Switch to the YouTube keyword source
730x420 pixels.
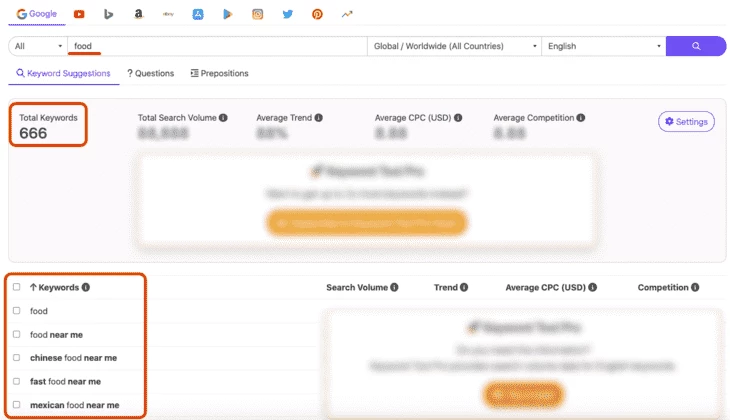click(79, 14)
